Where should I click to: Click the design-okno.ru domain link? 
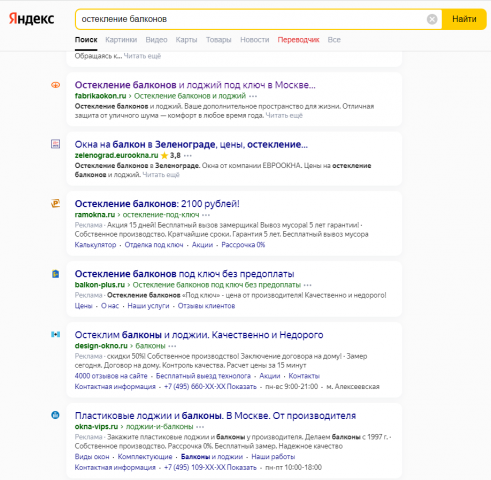click(x=101, y=346)
